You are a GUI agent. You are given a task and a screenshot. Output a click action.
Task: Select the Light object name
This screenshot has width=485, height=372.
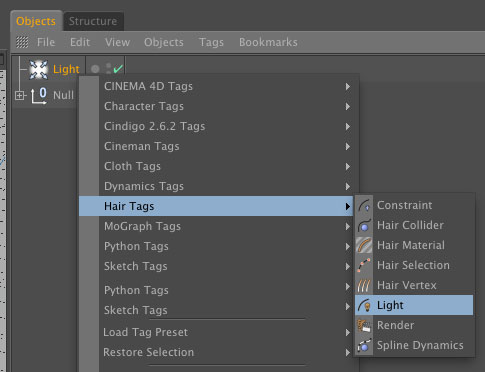[66, 69]
